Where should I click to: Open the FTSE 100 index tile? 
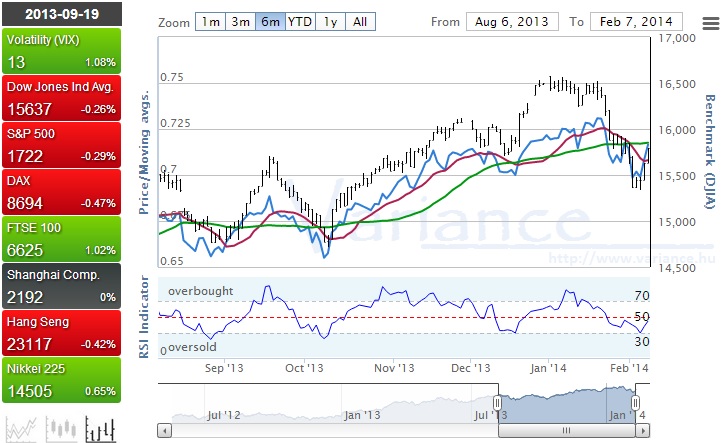tap(61, 239)
